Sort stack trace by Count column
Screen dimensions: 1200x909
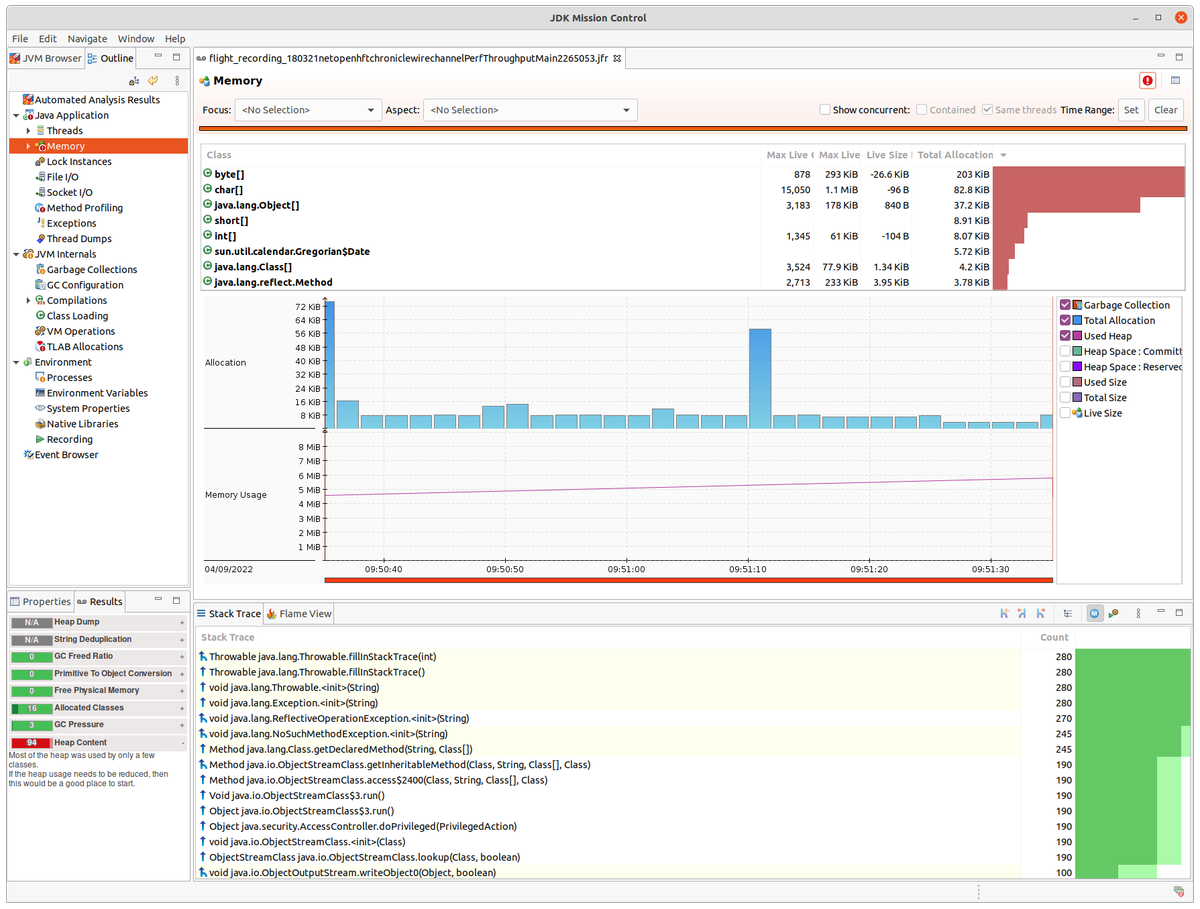point(1054,637)
